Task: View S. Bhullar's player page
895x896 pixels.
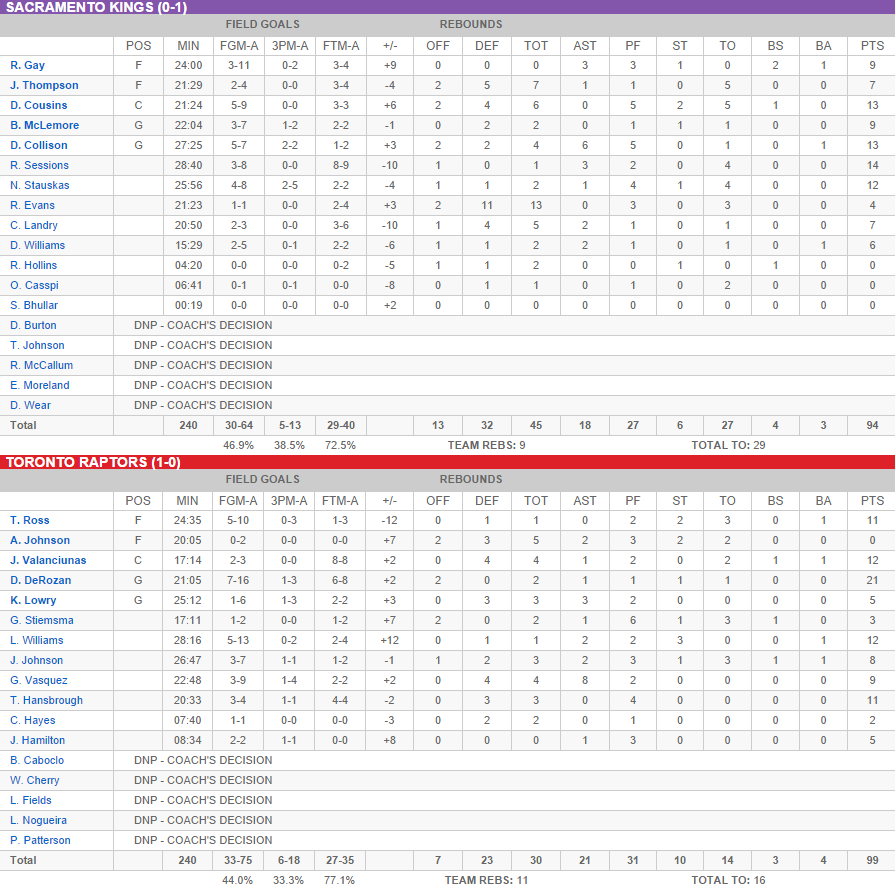Action: (34, 305)
